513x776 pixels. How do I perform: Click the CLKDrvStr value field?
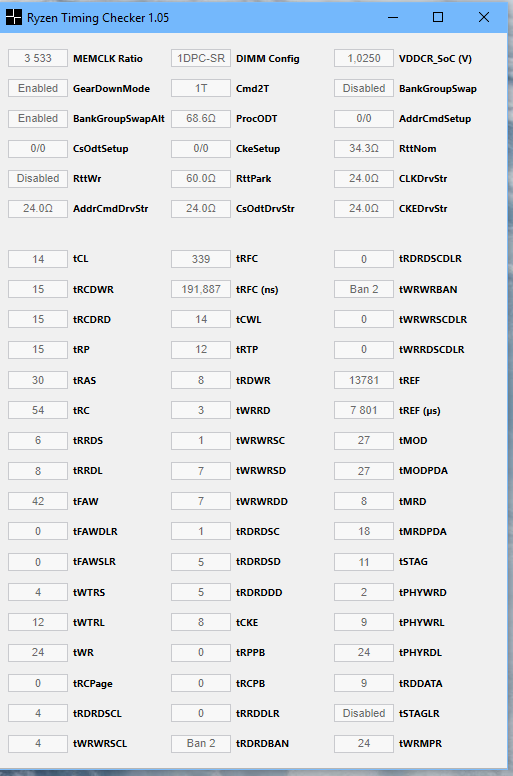364,178
